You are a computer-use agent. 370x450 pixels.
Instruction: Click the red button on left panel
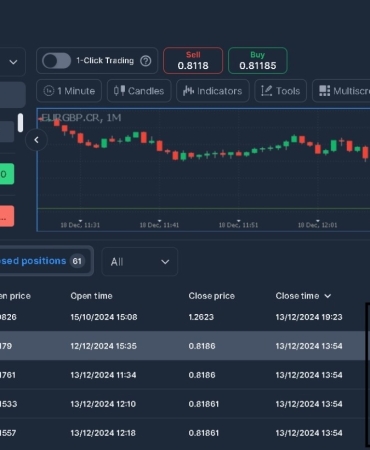point(7,216)
